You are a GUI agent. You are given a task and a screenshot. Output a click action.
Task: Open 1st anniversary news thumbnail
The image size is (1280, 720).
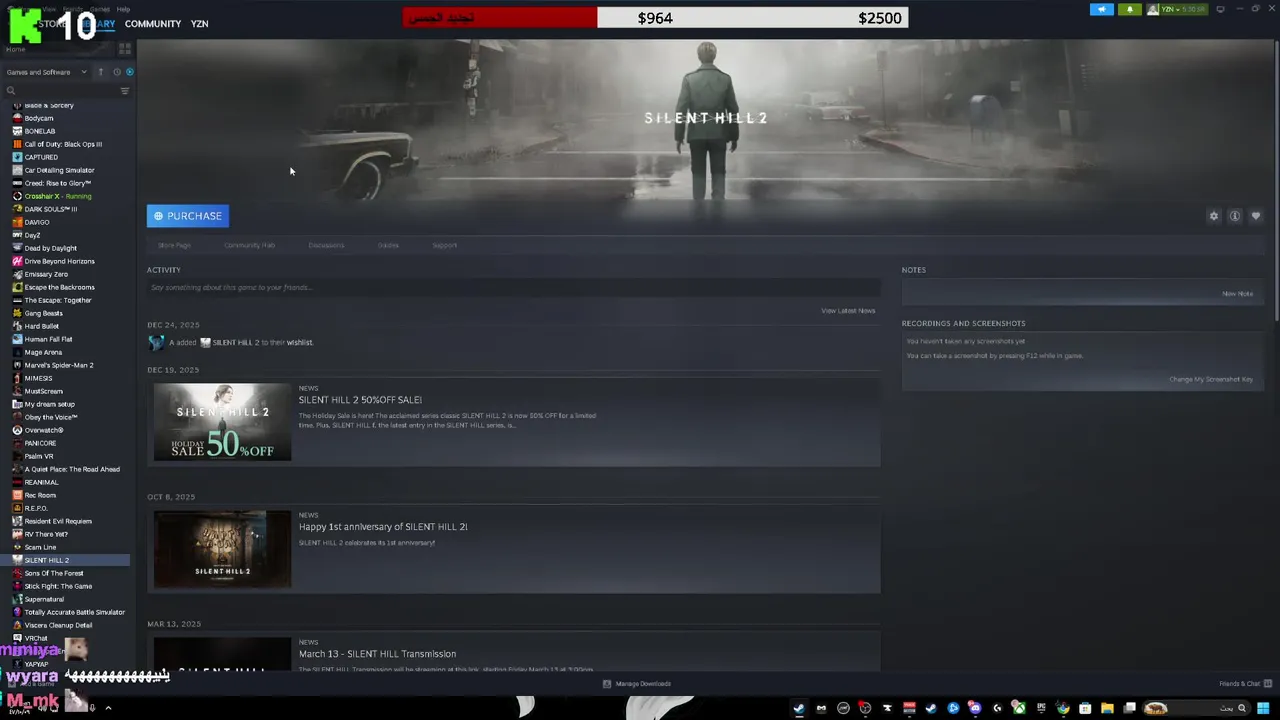(222, 549)
